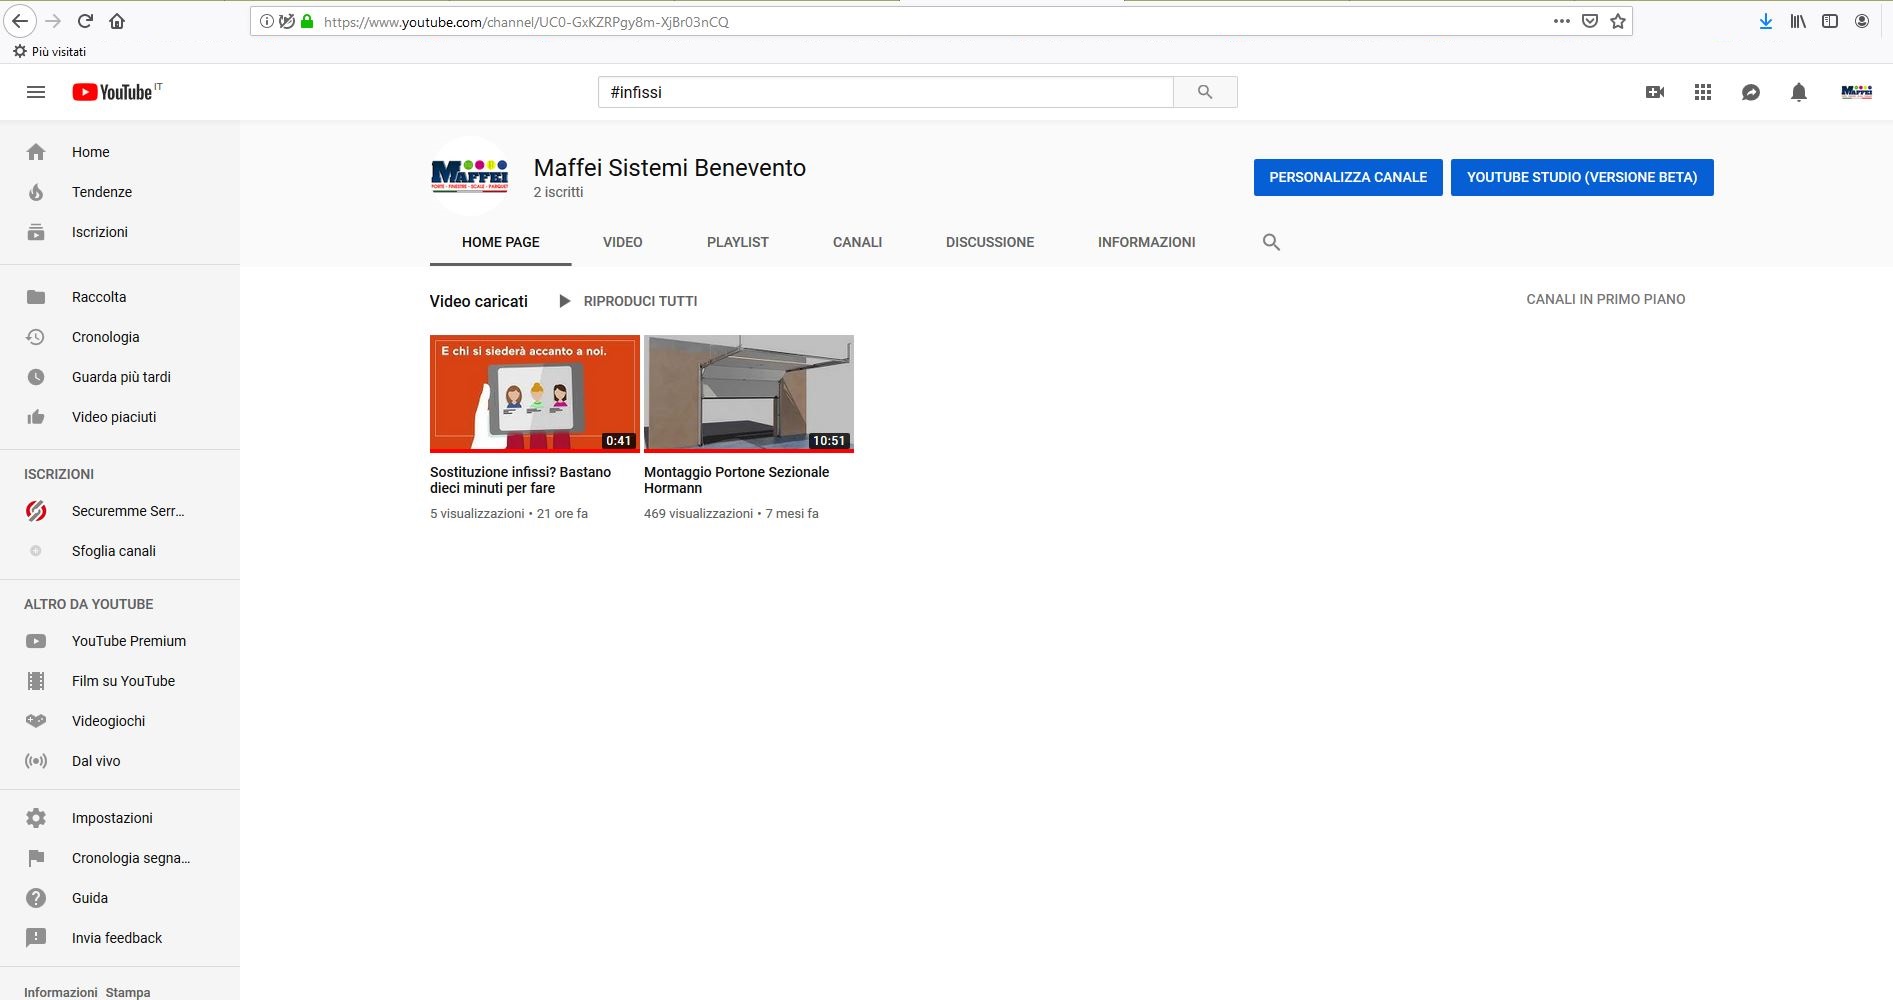
Task: Click the green padlock security icon
Action: 307,21
